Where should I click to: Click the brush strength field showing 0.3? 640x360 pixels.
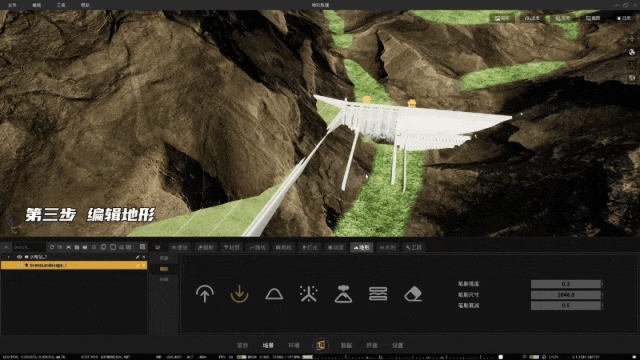[x=566, y=284]
